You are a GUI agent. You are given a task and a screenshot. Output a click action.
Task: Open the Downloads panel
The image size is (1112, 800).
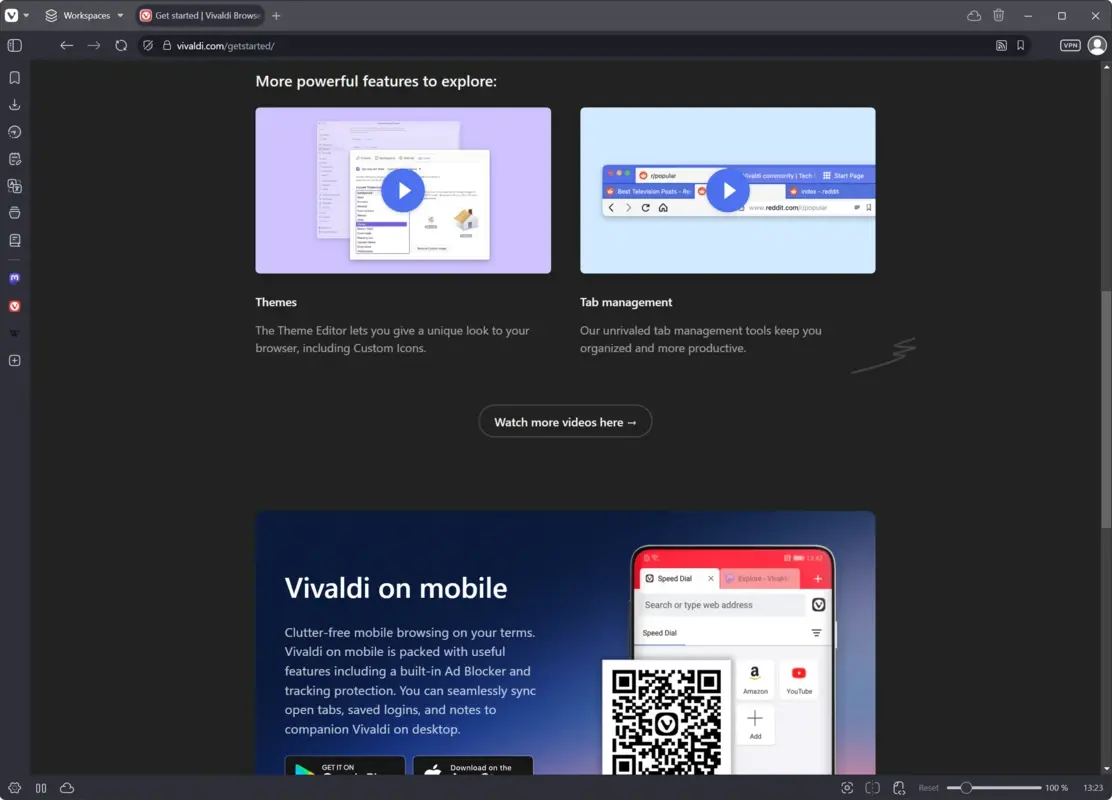pos(14,104)
